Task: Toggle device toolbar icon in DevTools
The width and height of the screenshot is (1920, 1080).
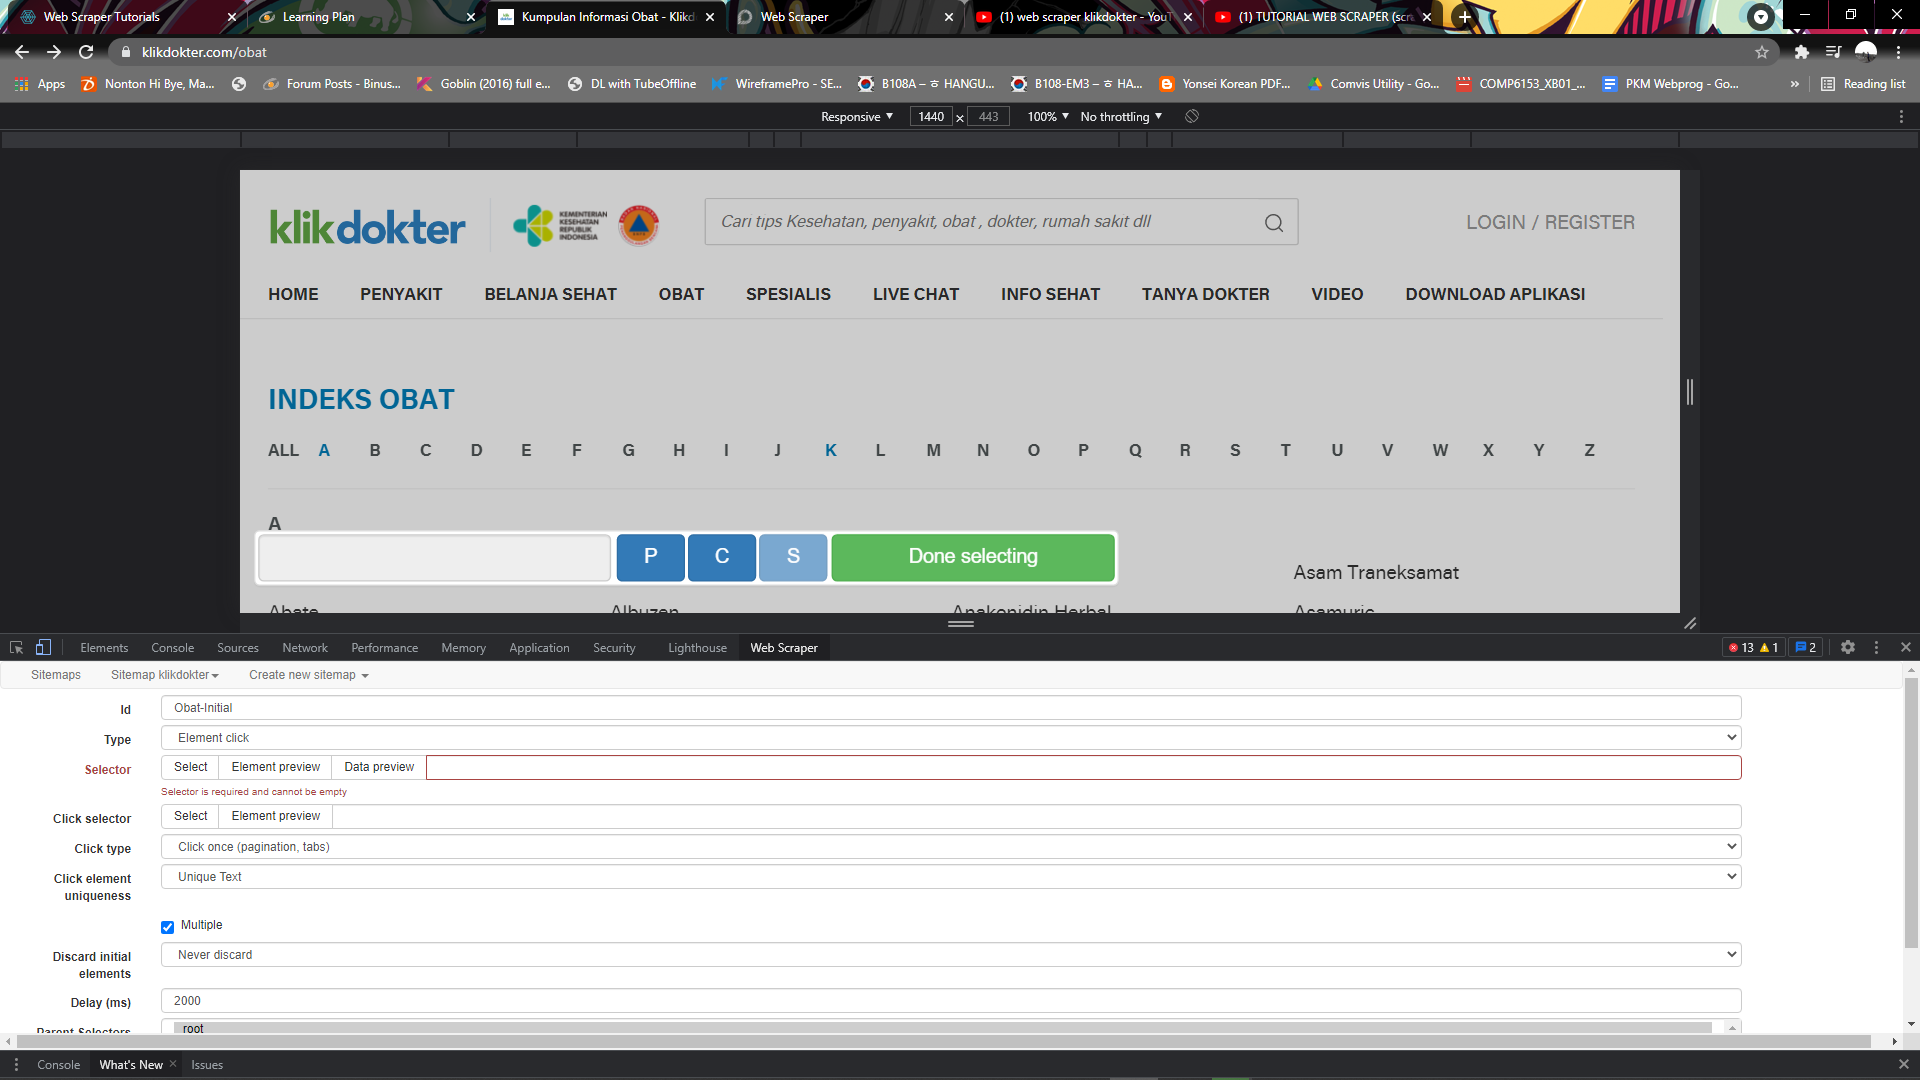Action: (x=43, y=648)
